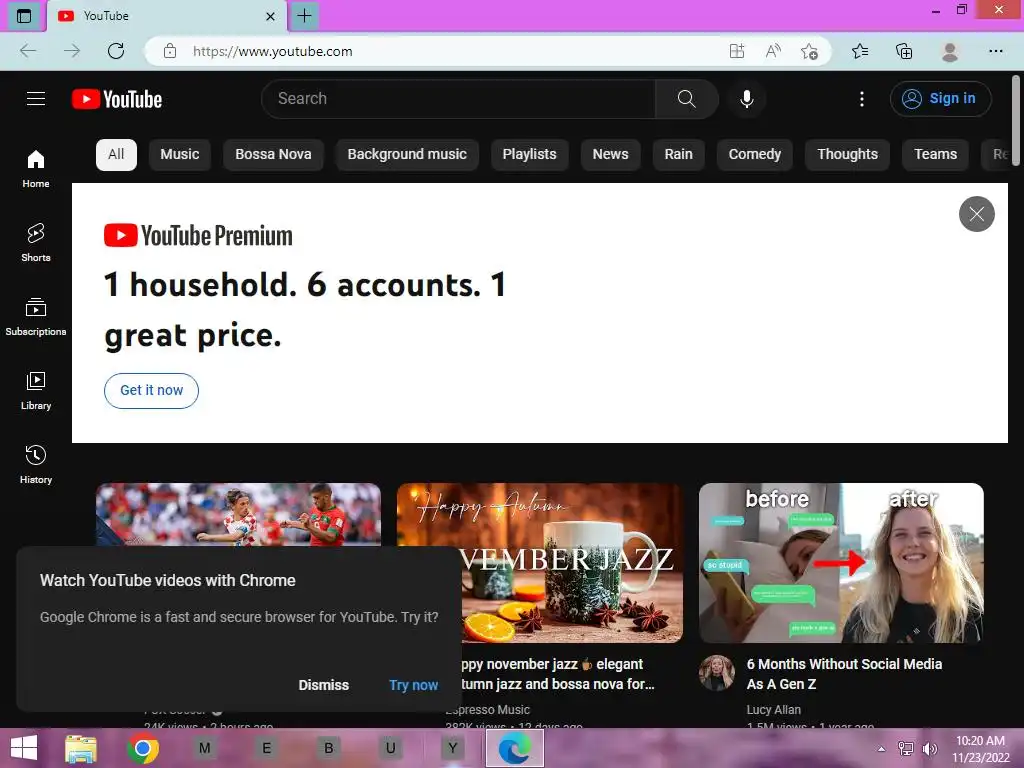Open the before/after social media thumbnail
The image size is (1024, 768).
click(x=841, y=563)
